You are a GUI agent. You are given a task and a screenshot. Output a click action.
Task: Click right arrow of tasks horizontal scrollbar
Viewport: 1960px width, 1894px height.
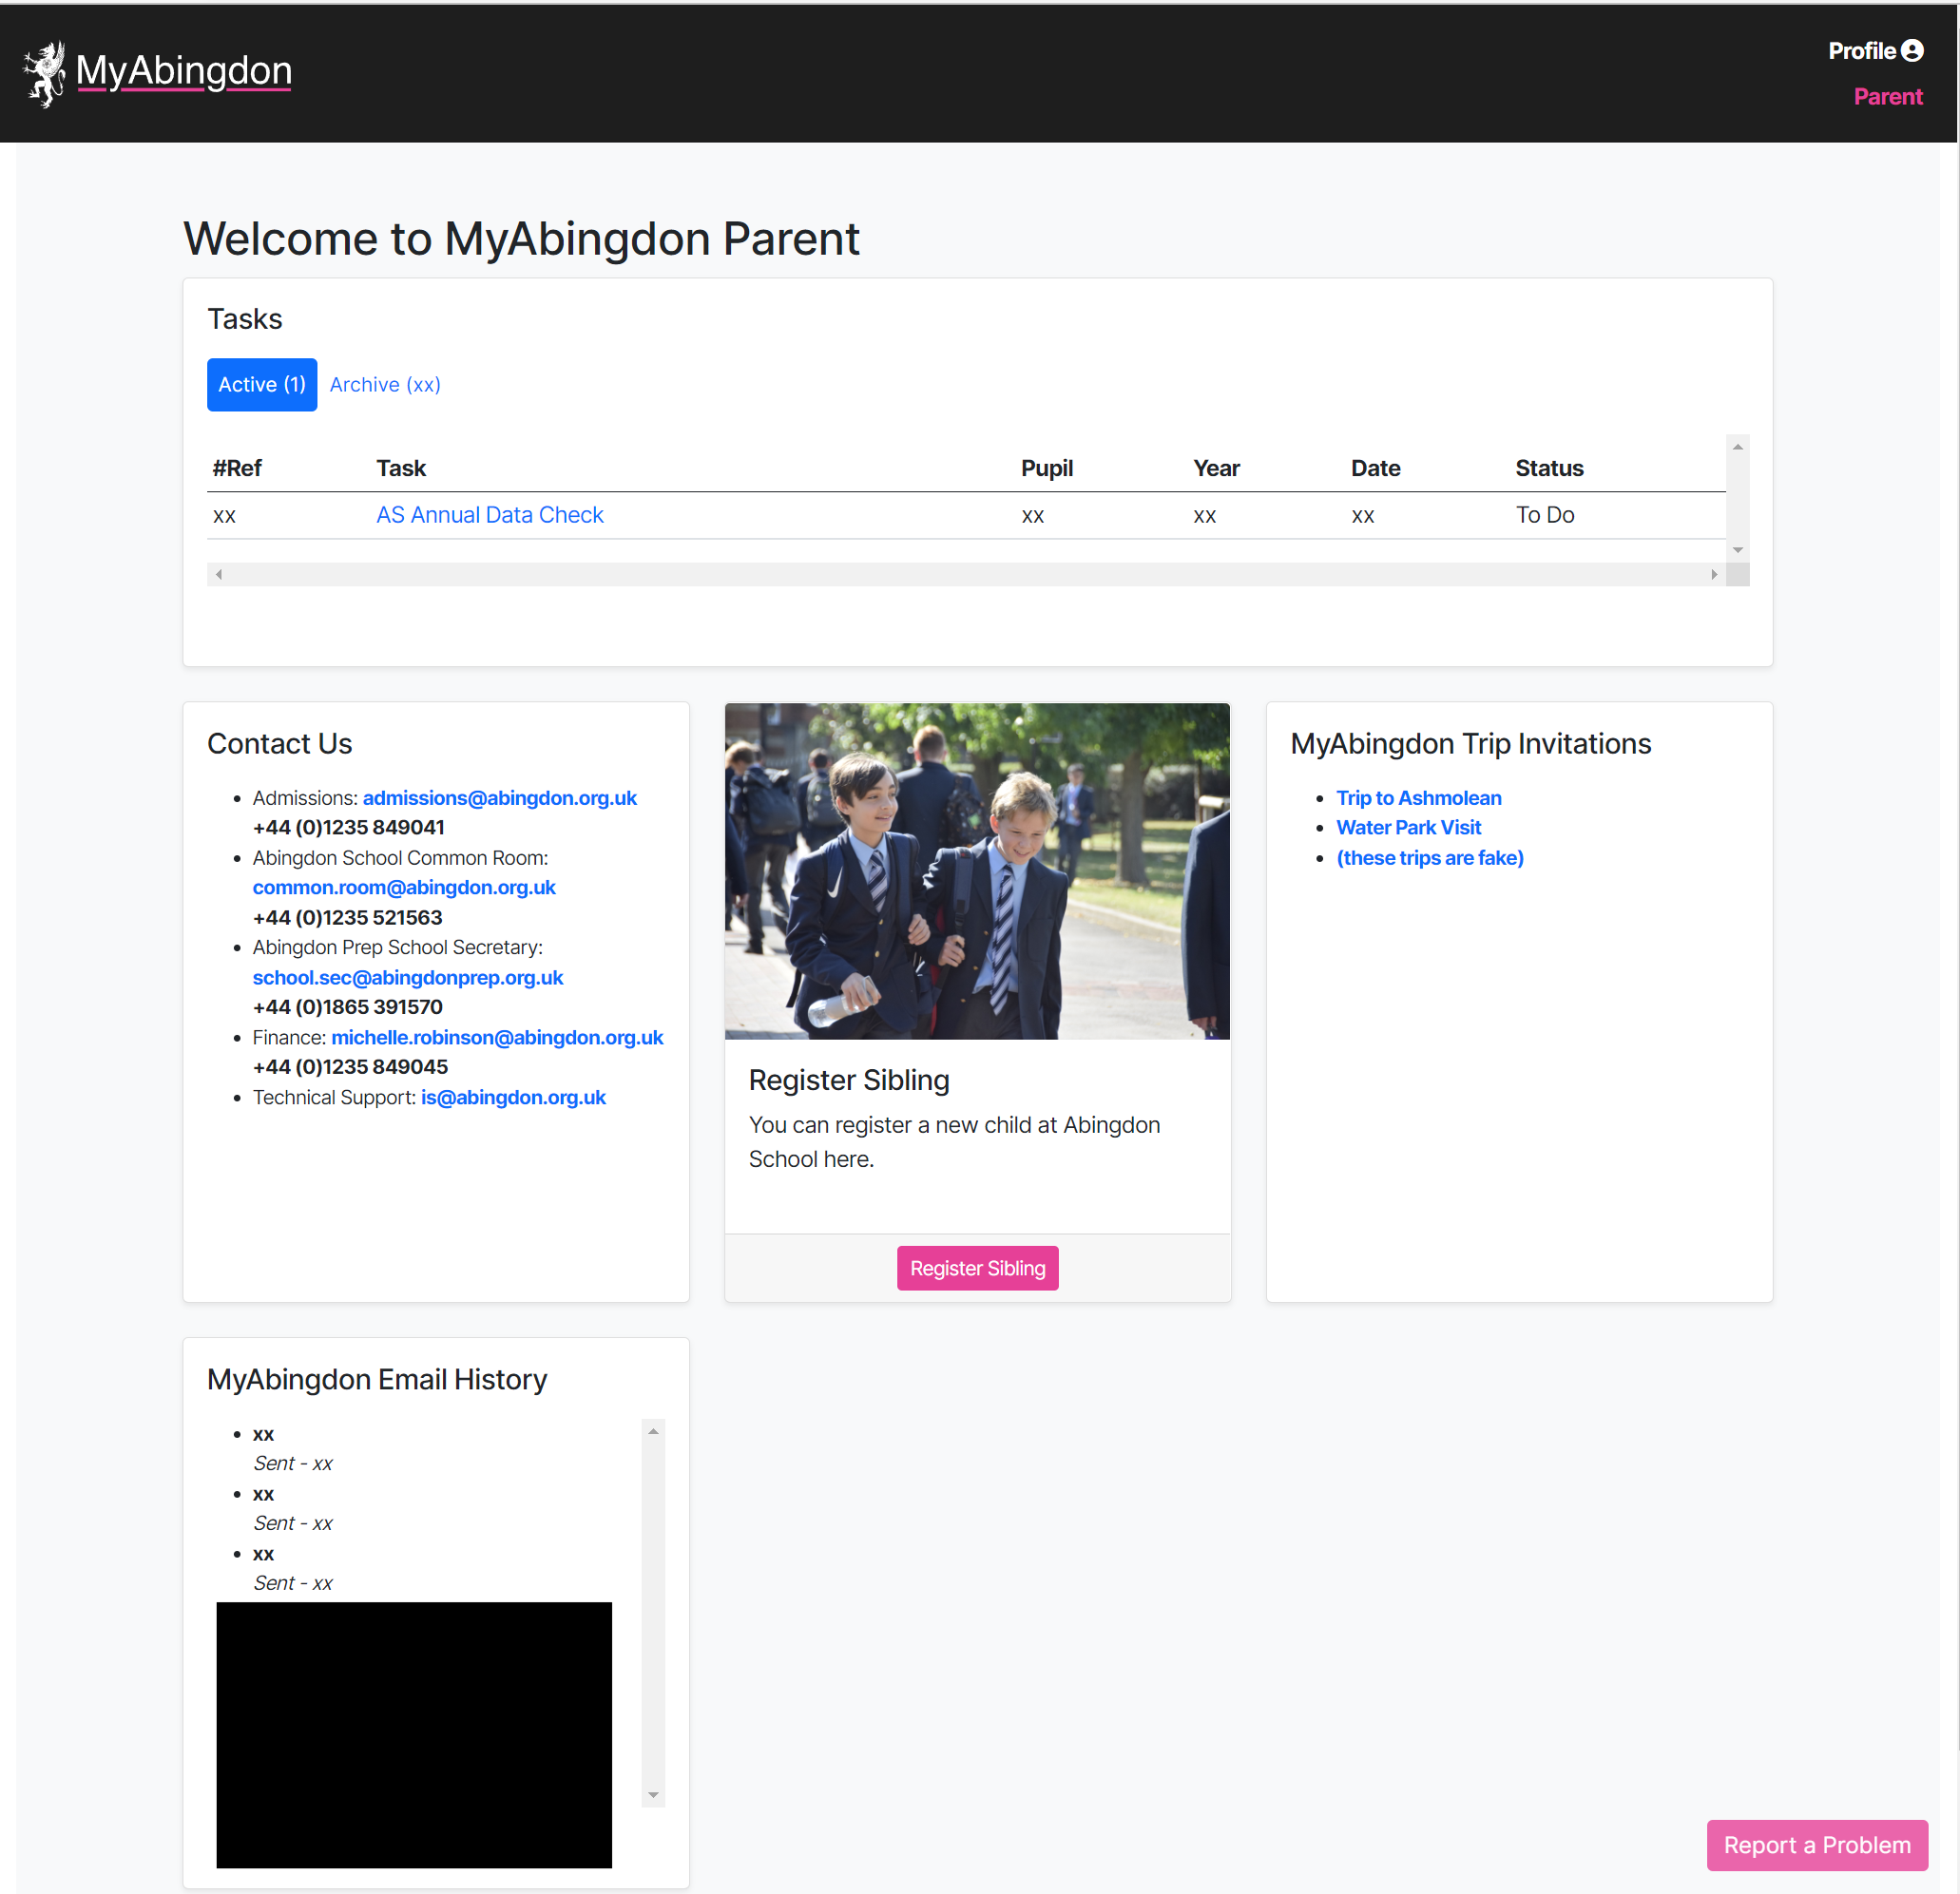(1713, 574)
